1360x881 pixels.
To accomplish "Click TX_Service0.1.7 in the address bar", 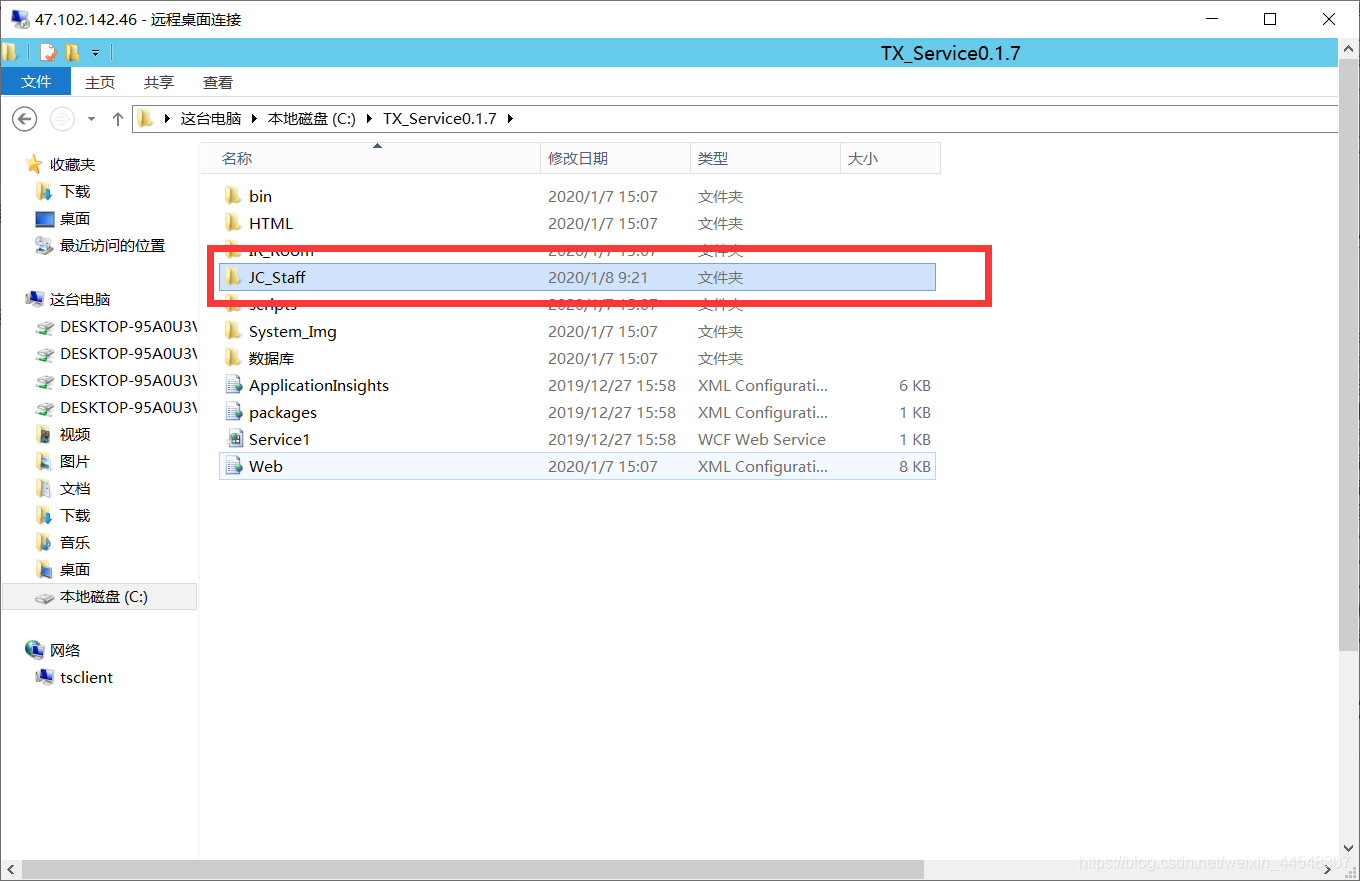I will tap(440, 119).
